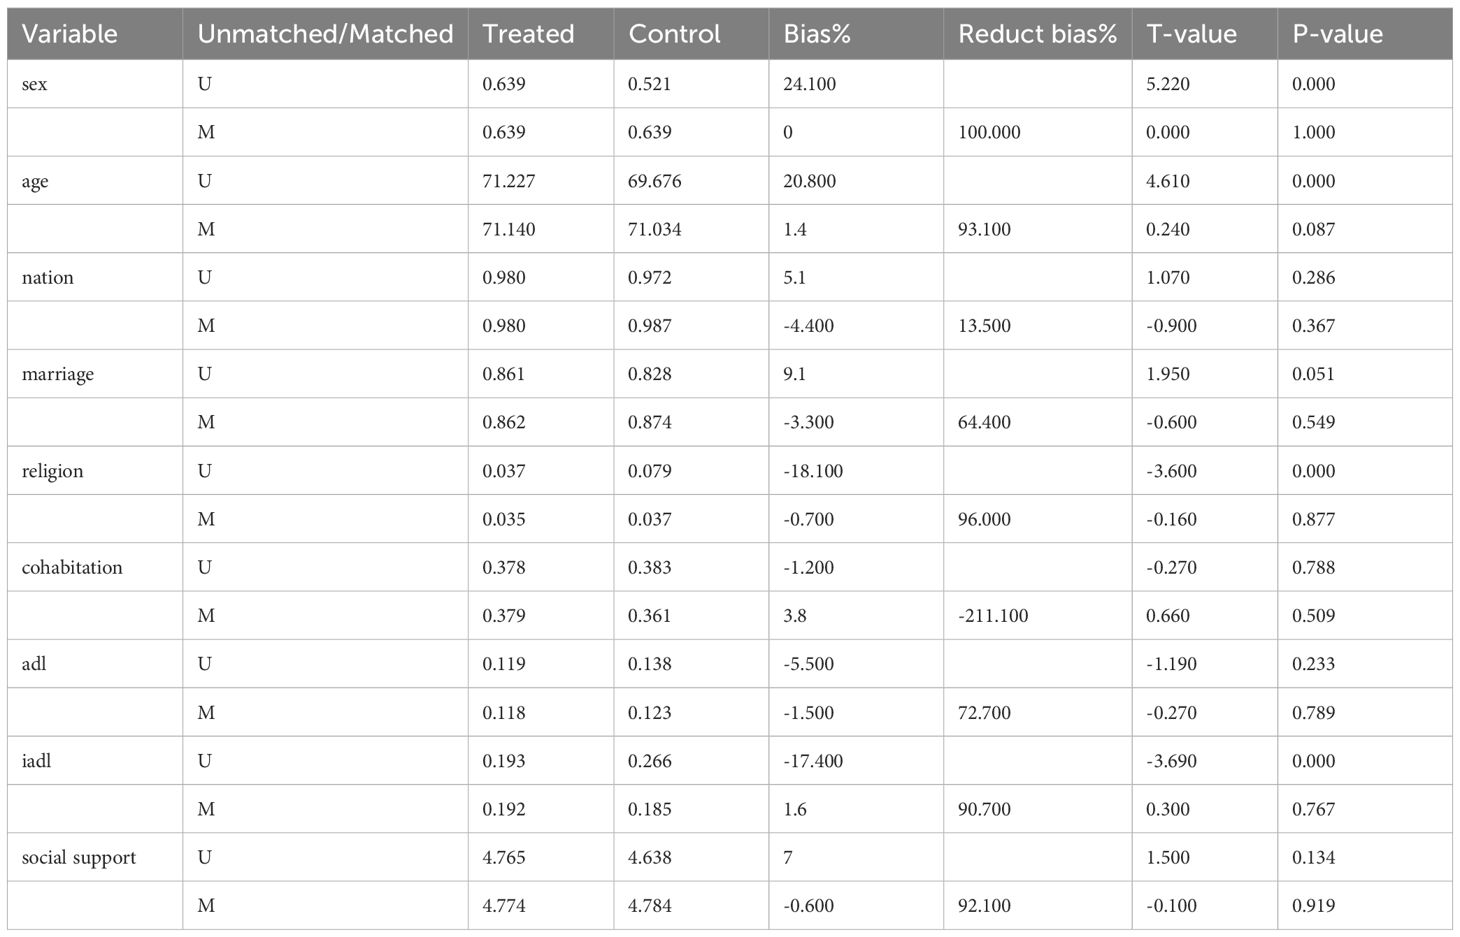Click the 'social support' row label
This screenshot has width=1460, height=937.
click(x=79, y=857)
